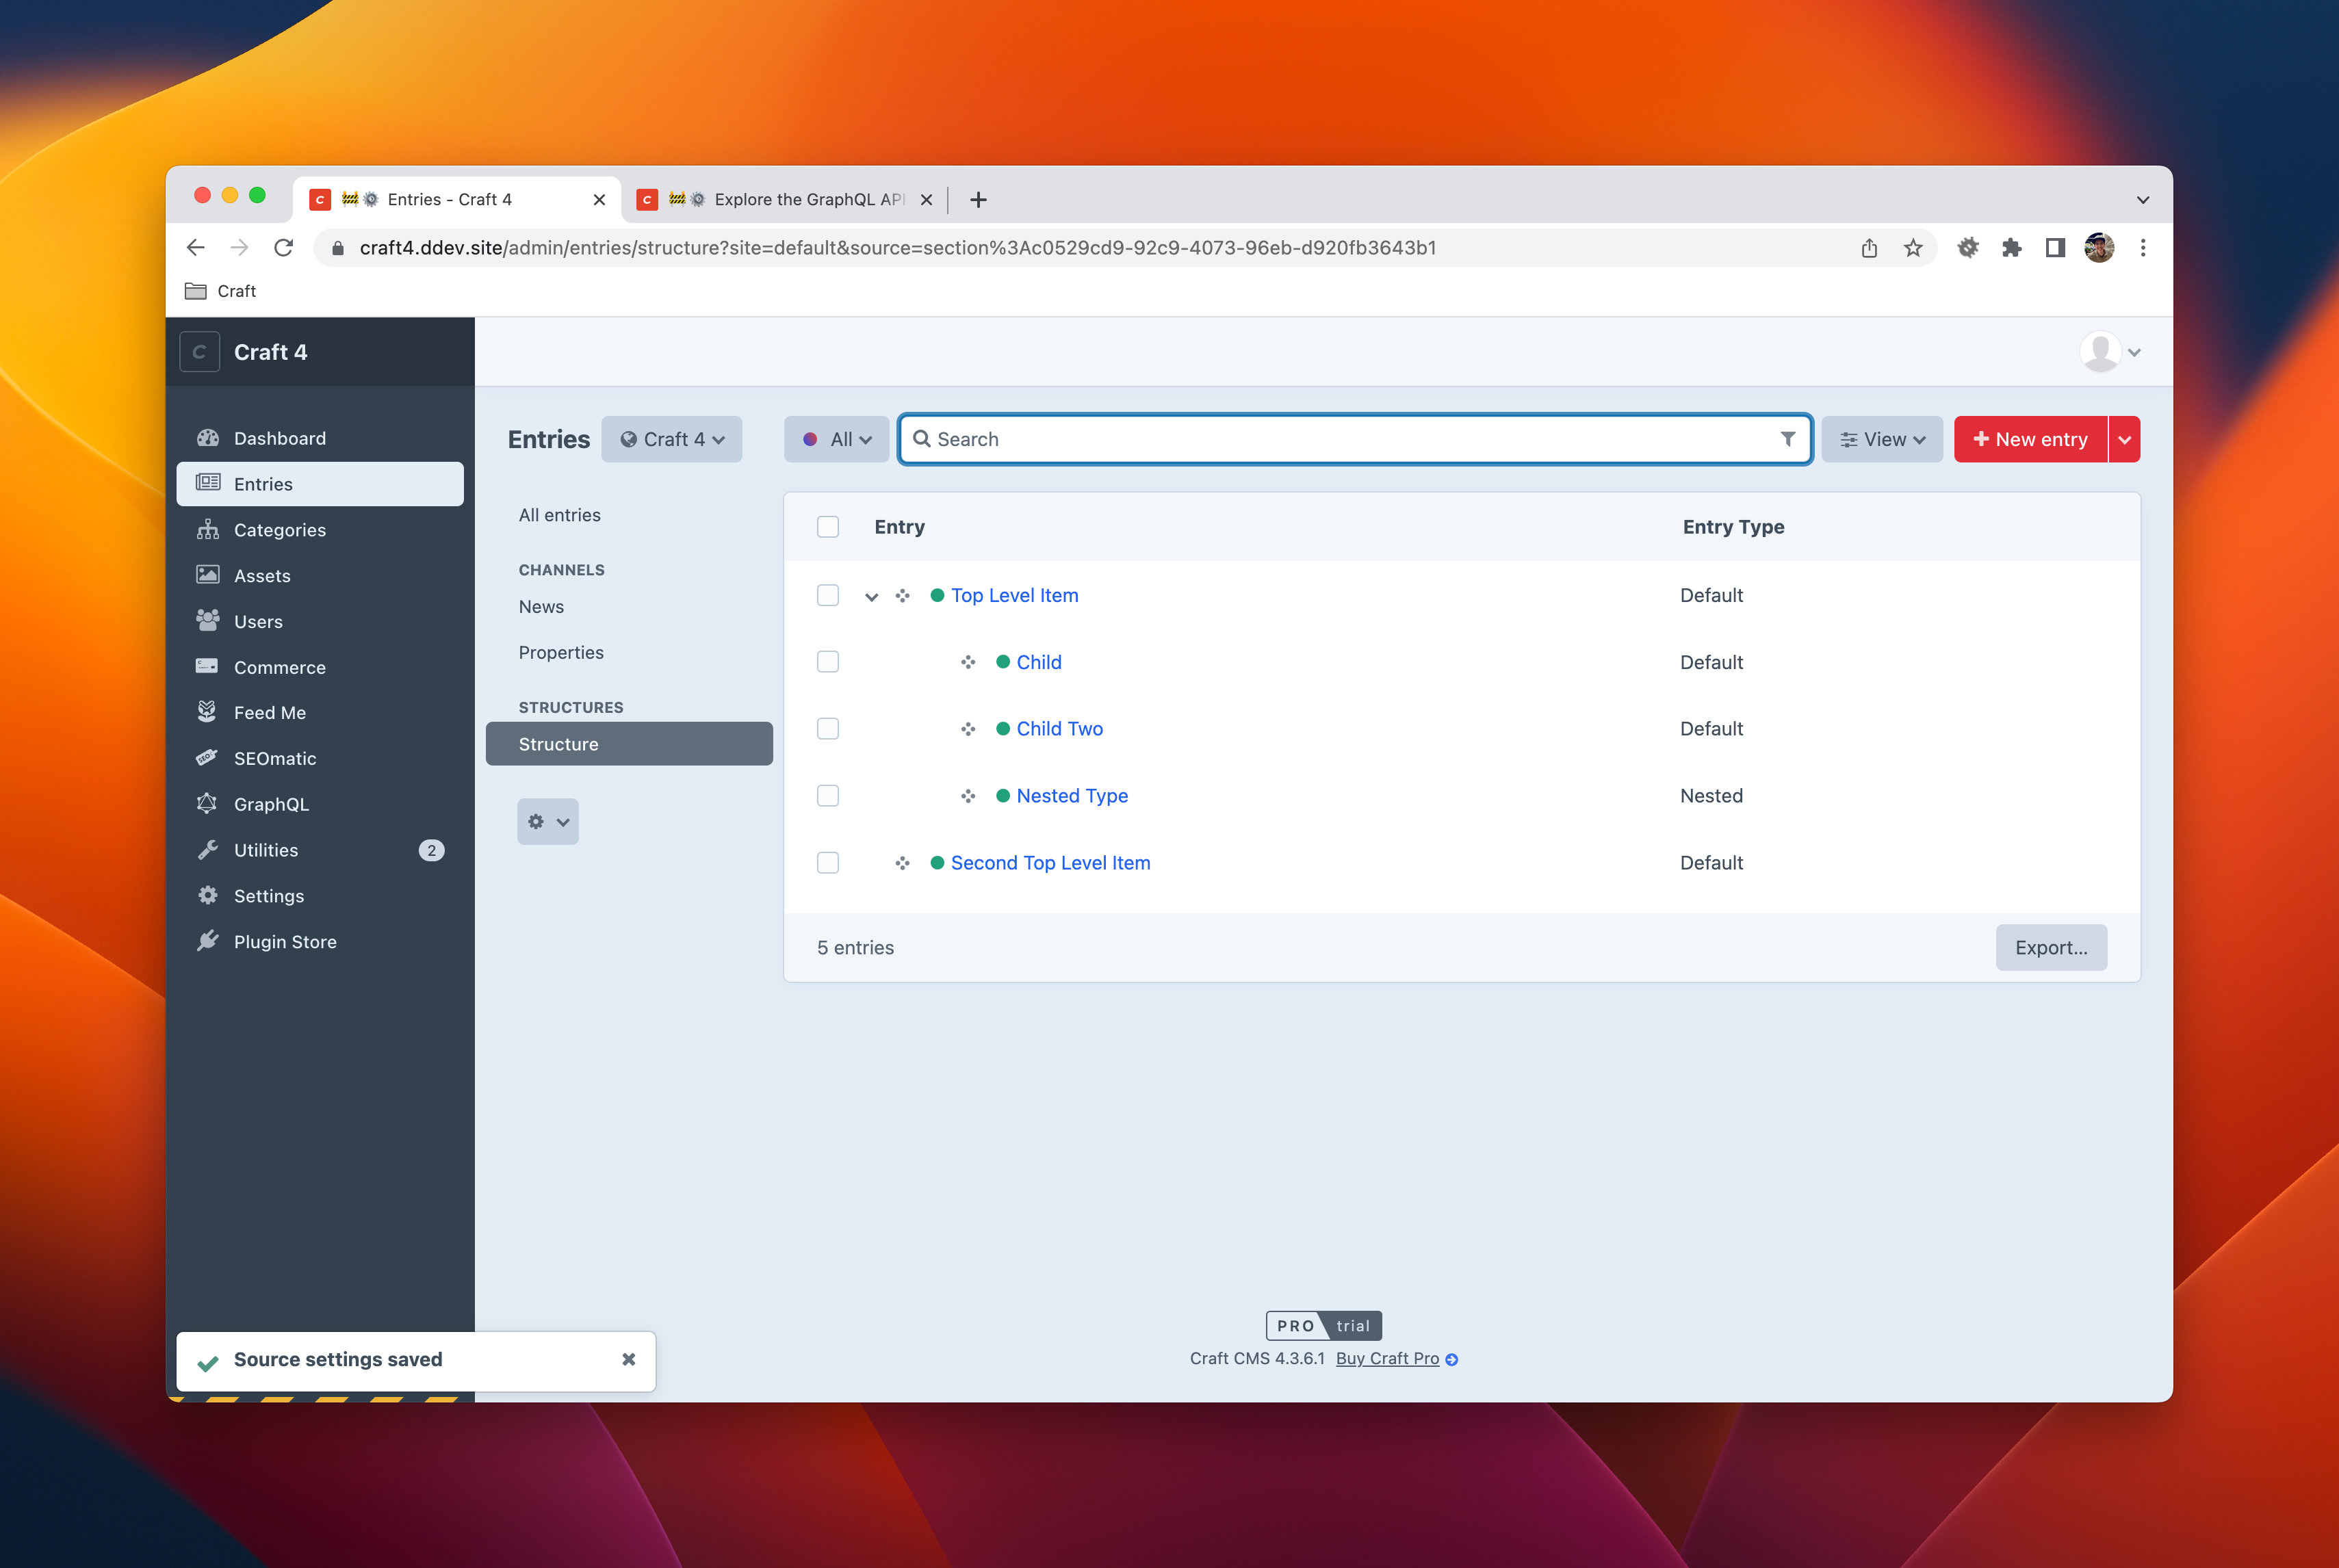Viewport: 2339px width, 1568px height.
Task: Click the search filter funnel icon
Action: pos(1788,439)
